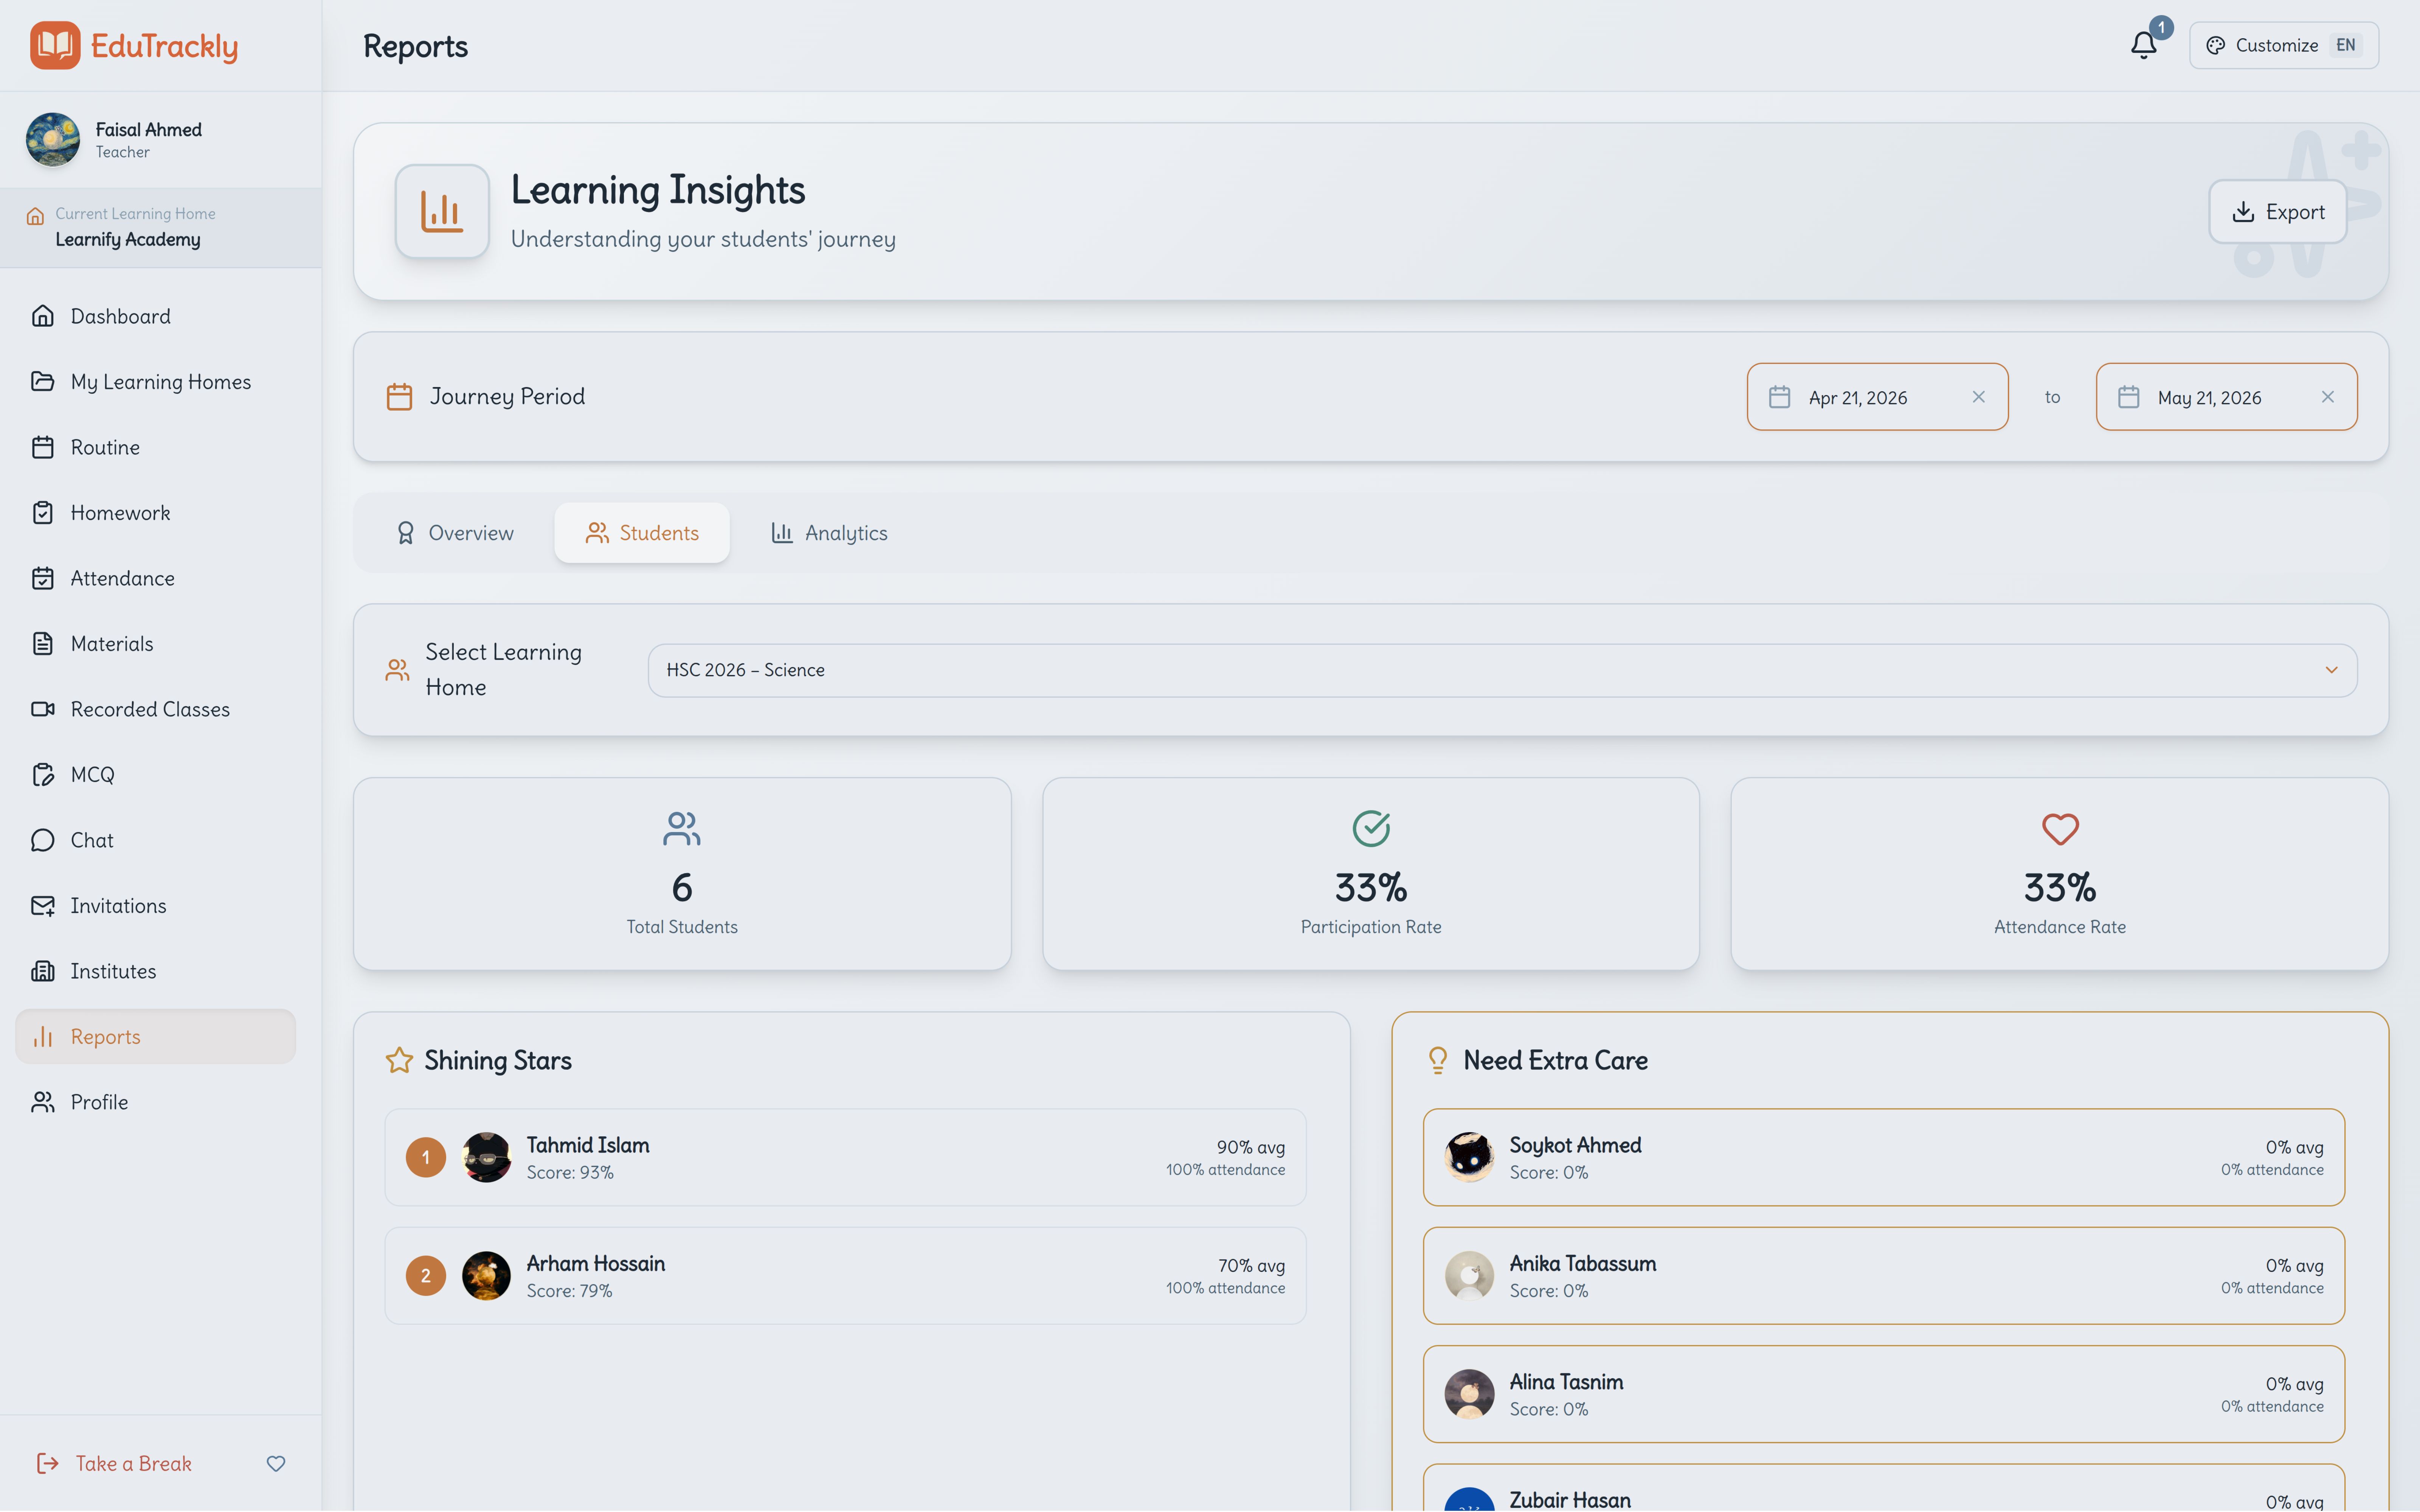Click the Attendance calendar-check icon
The width and height of the screenshot is (2420, 1512).
(43, 578)
